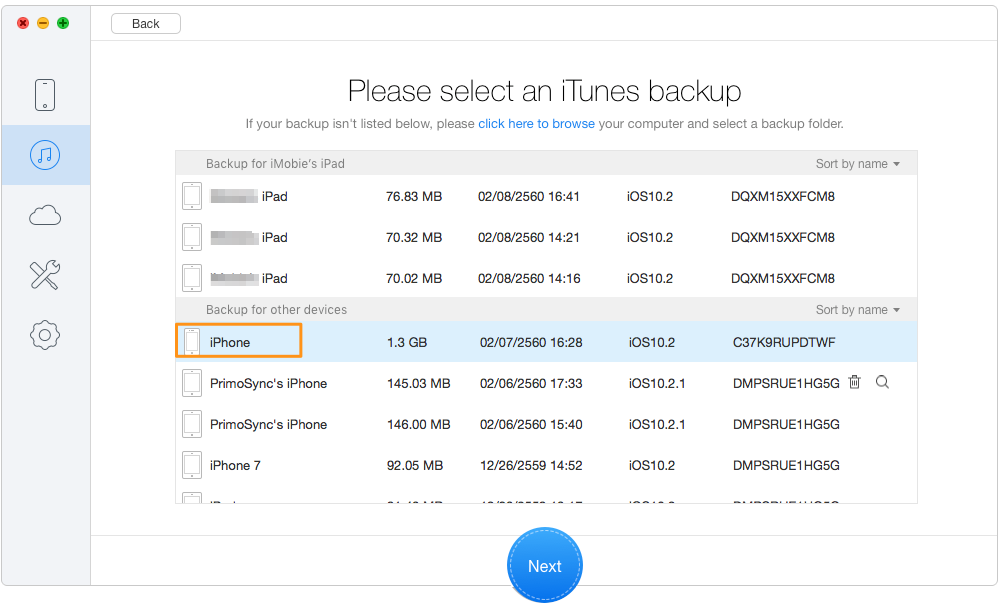Click device icon of iPad 70.02 MB backup
This screenshot has width=1000, height=608.
(192, 278)
